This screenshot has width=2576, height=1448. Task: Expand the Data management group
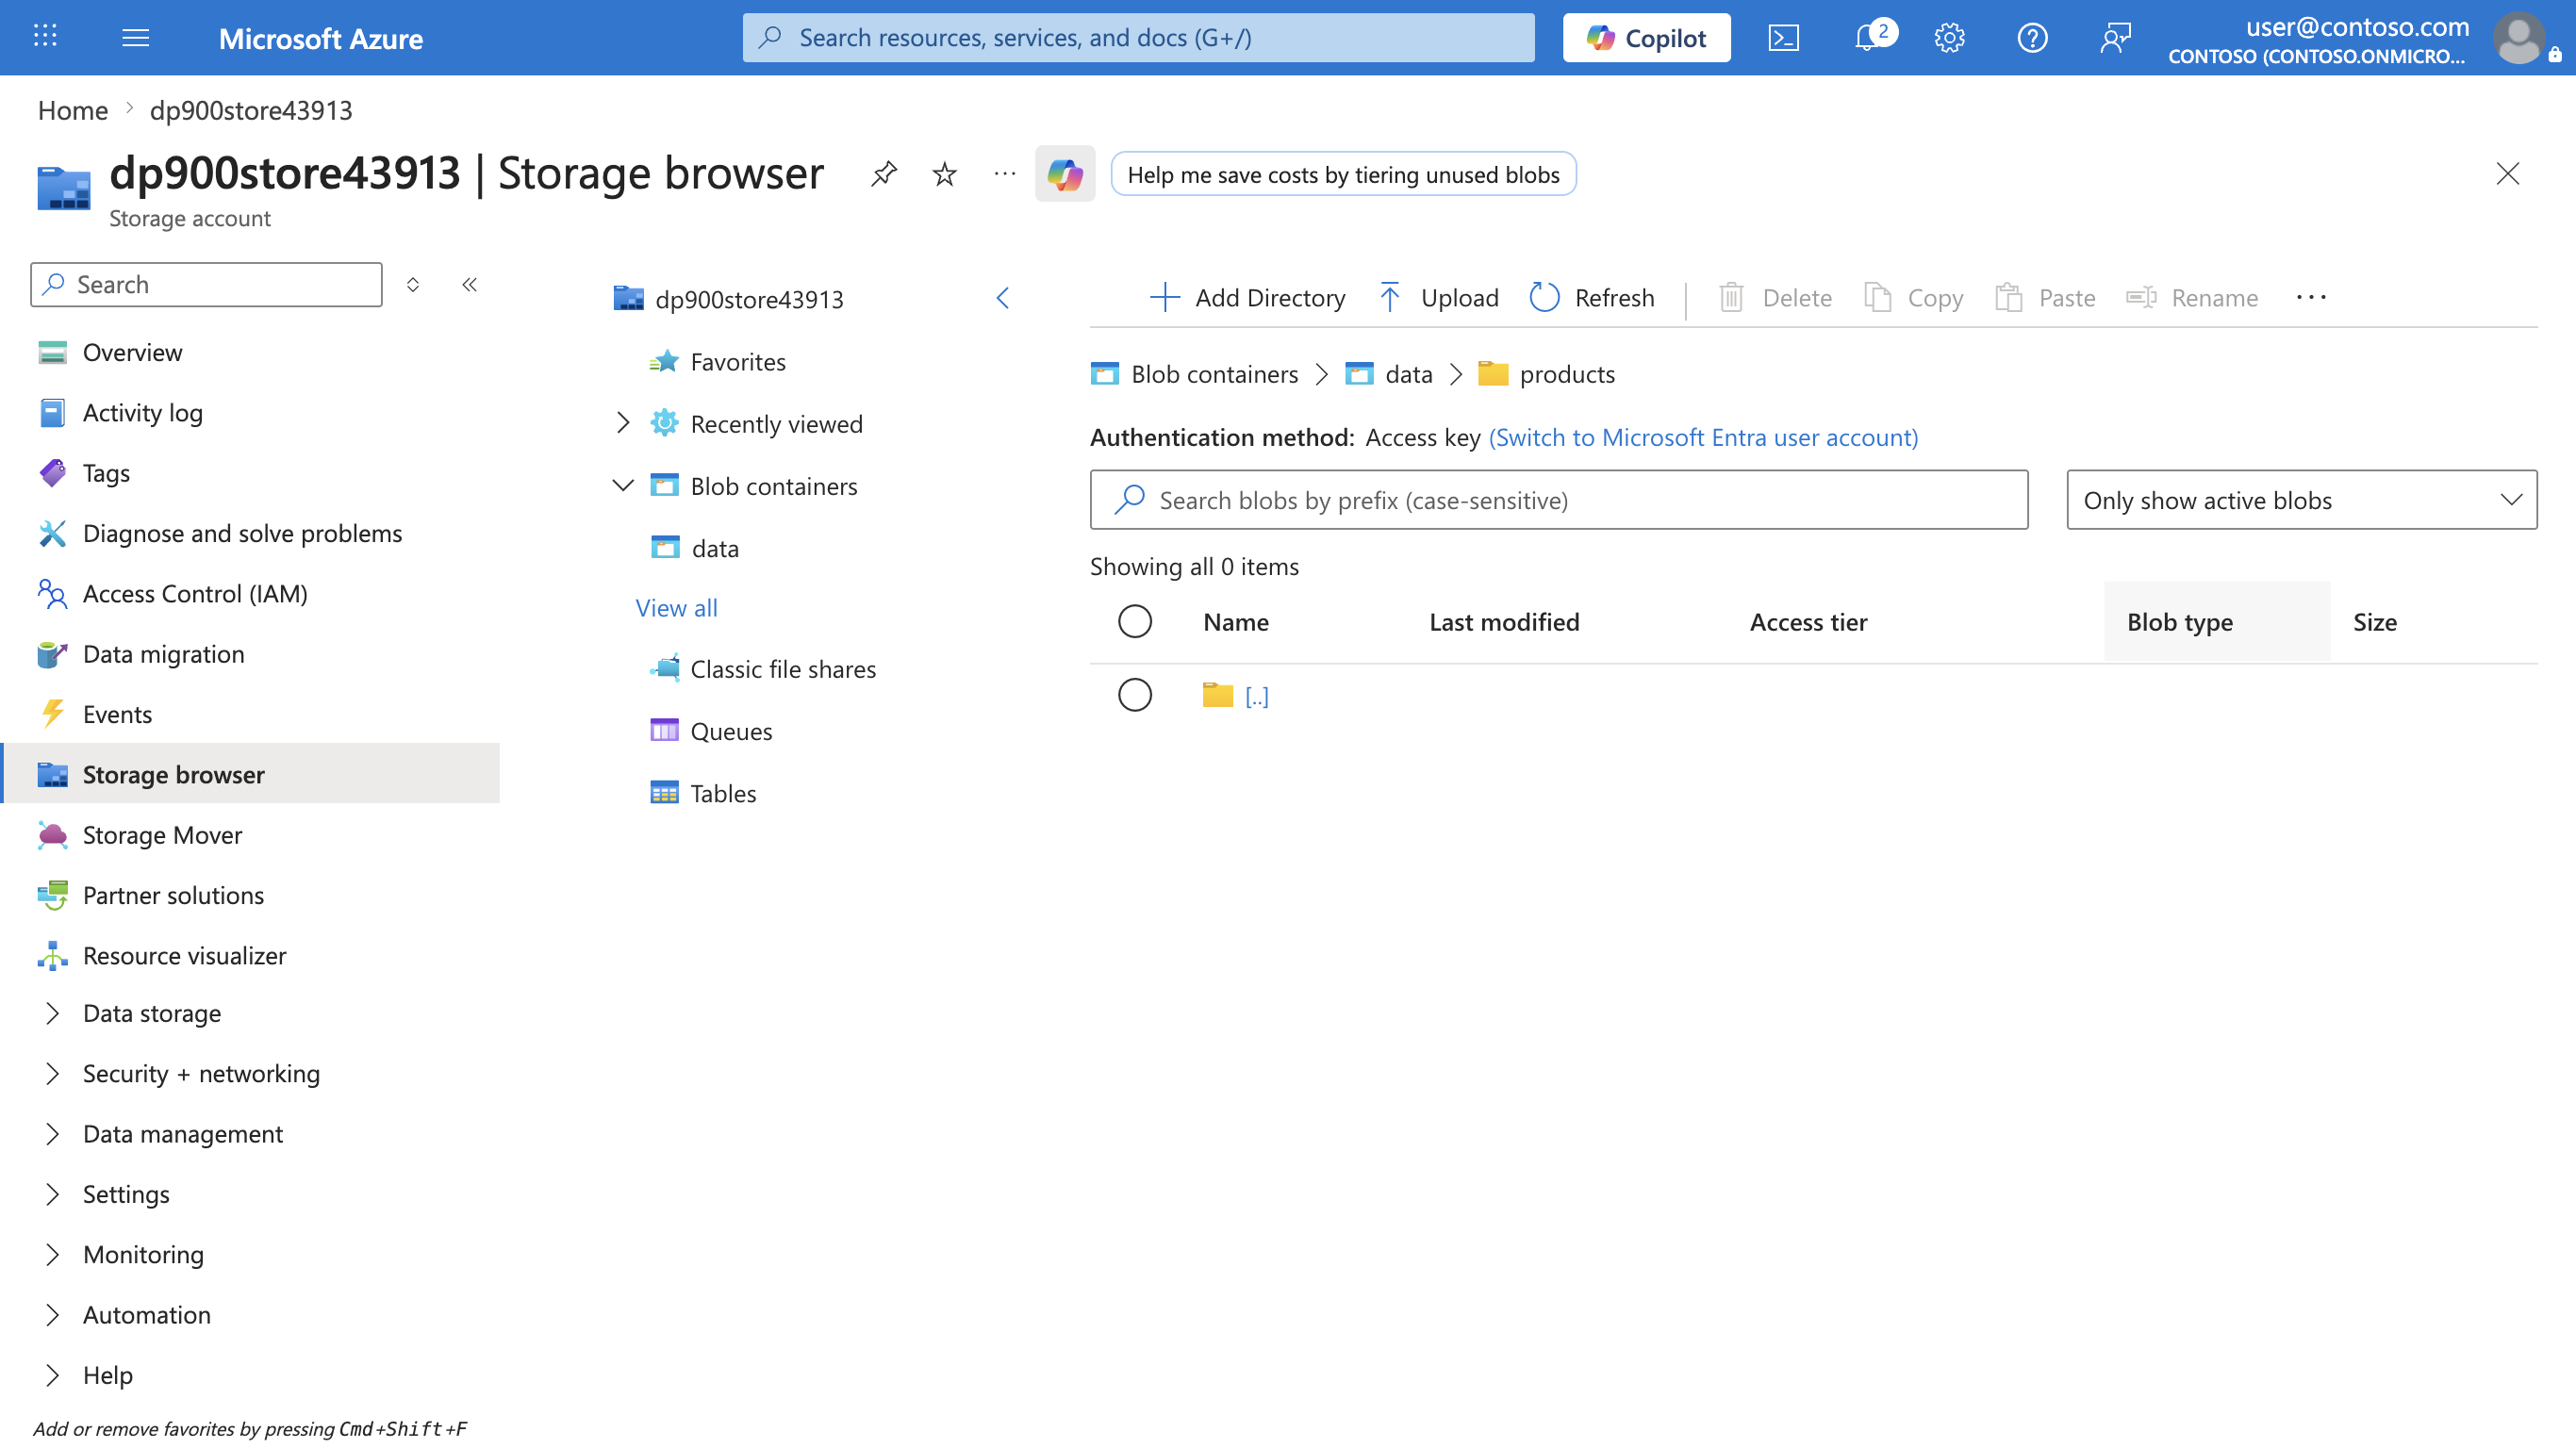click(x=52, y=1134)
